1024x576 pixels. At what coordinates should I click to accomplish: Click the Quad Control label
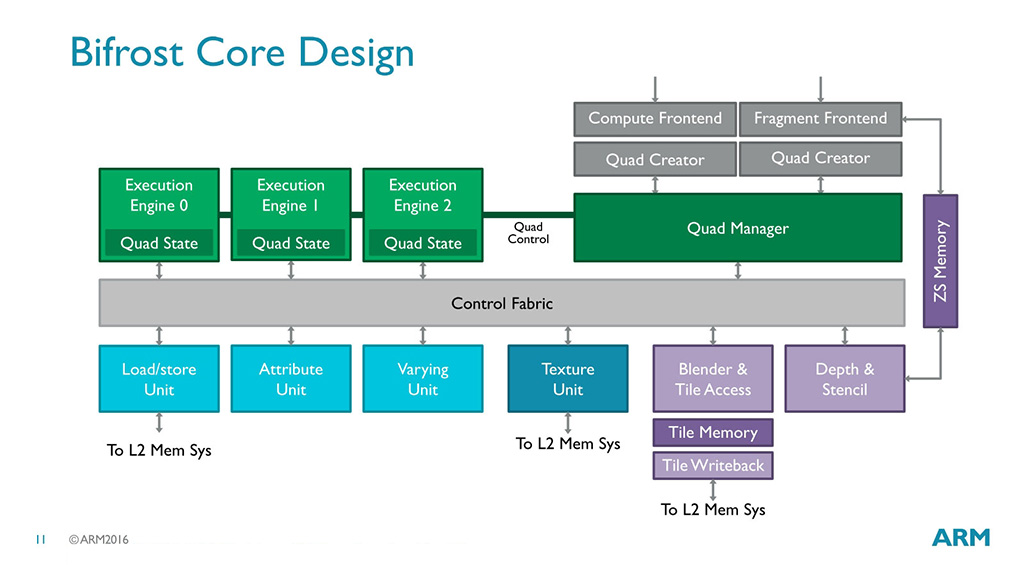[528, 233]
